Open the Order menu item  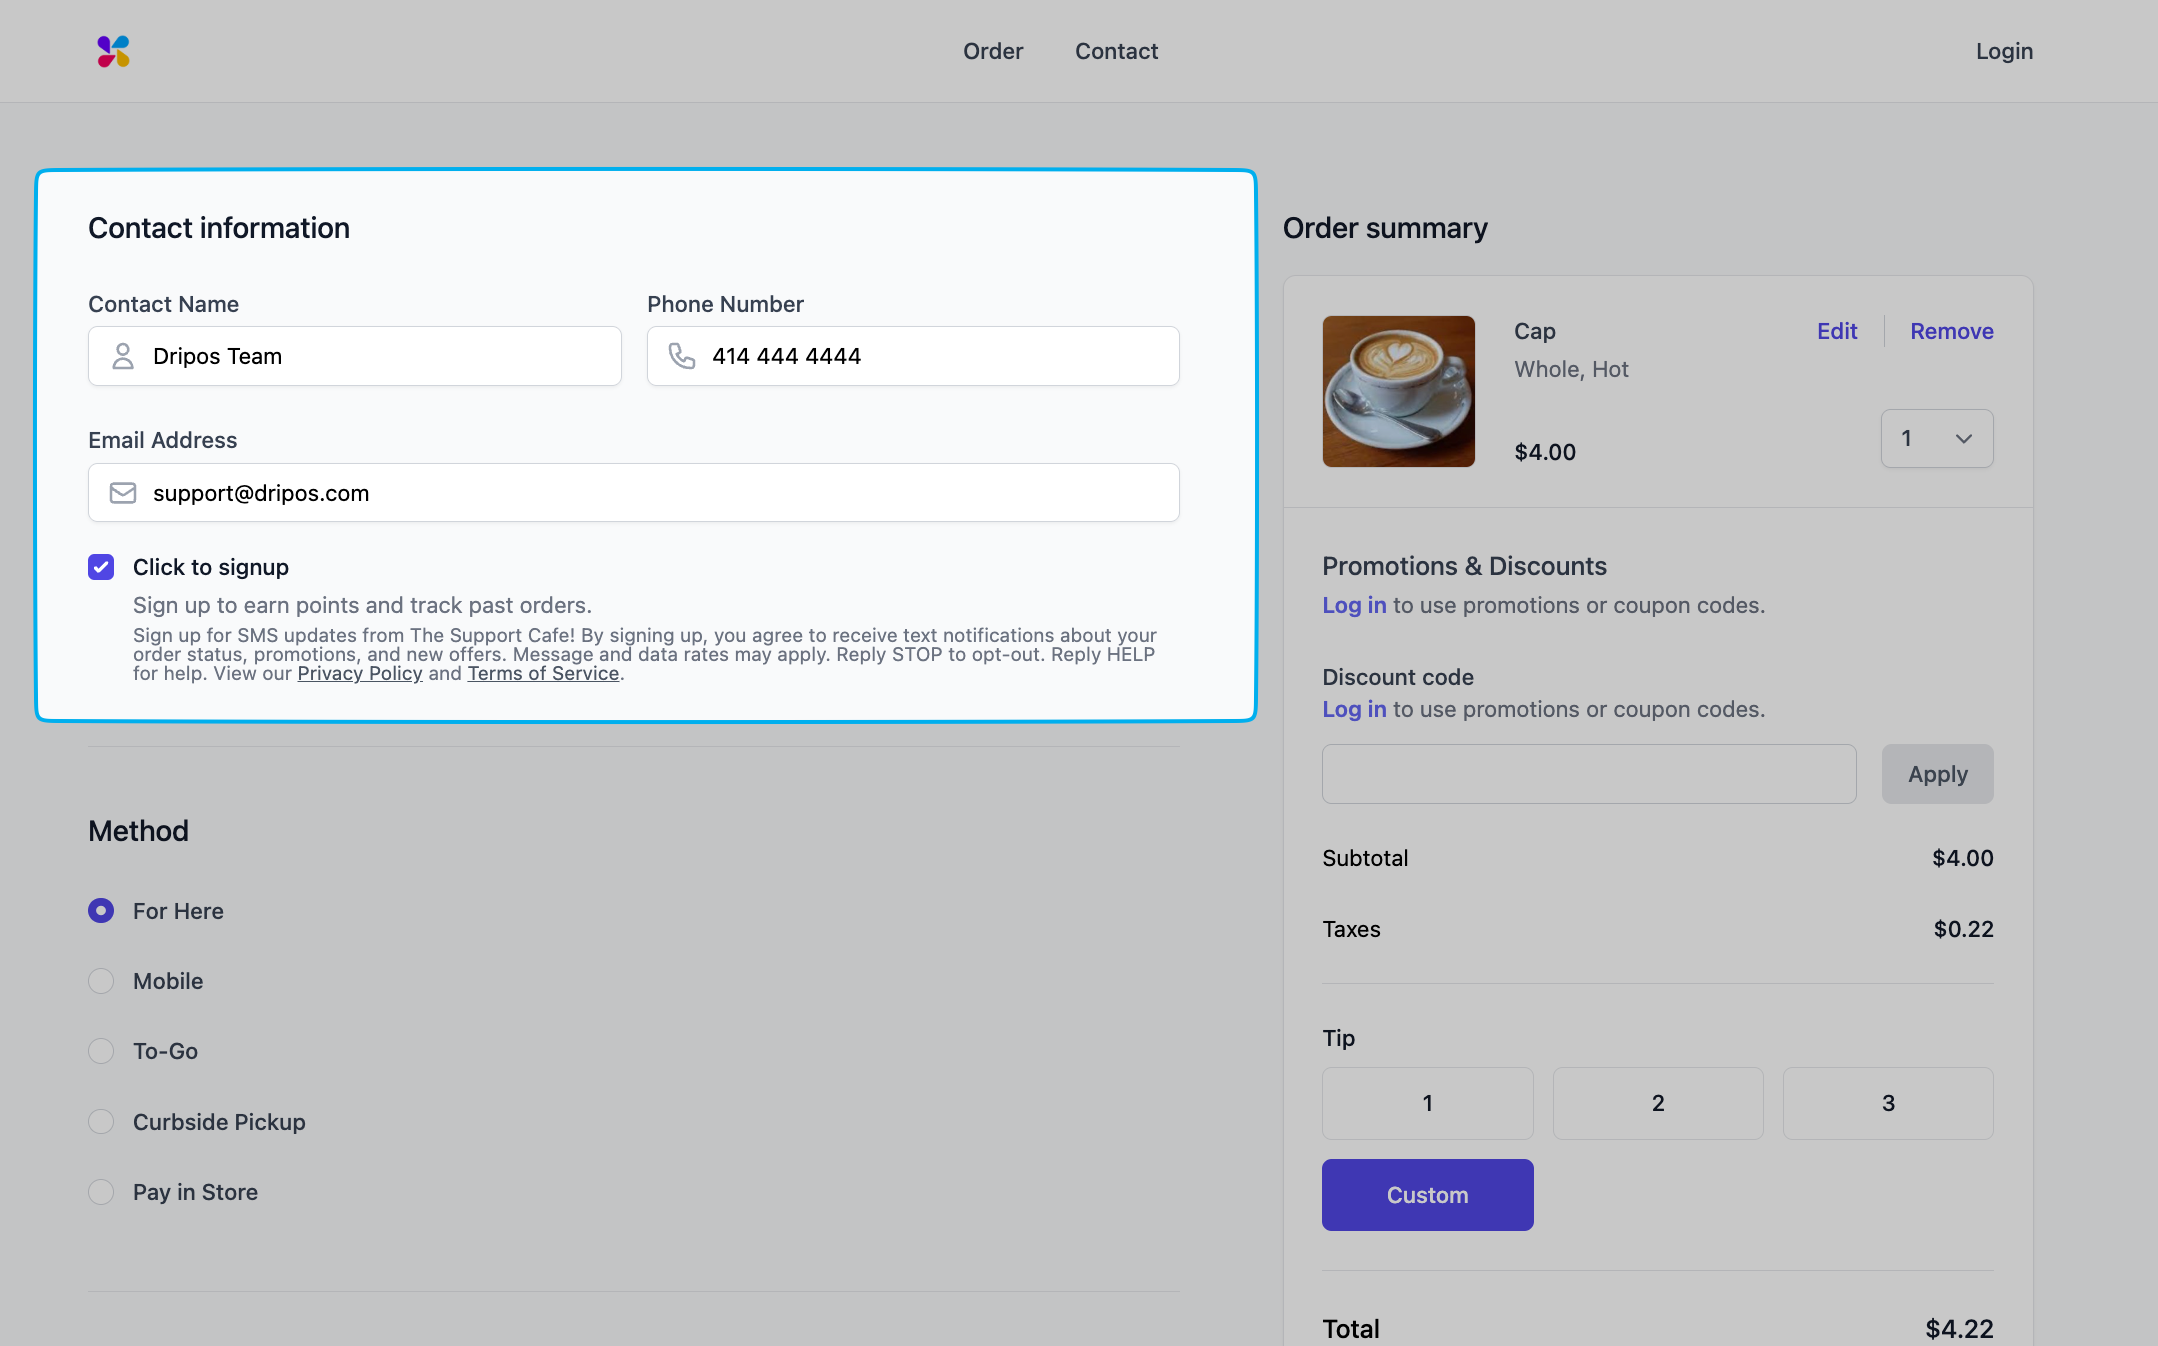point(992,51)
